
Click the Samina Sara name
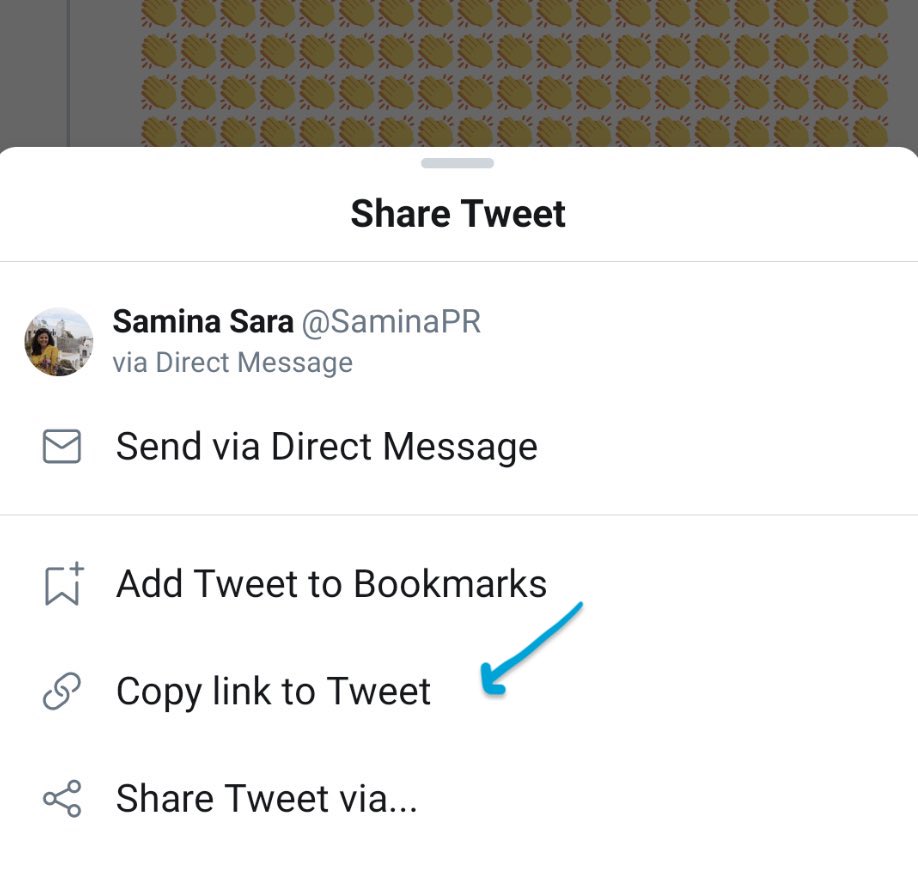coord(203,322)
